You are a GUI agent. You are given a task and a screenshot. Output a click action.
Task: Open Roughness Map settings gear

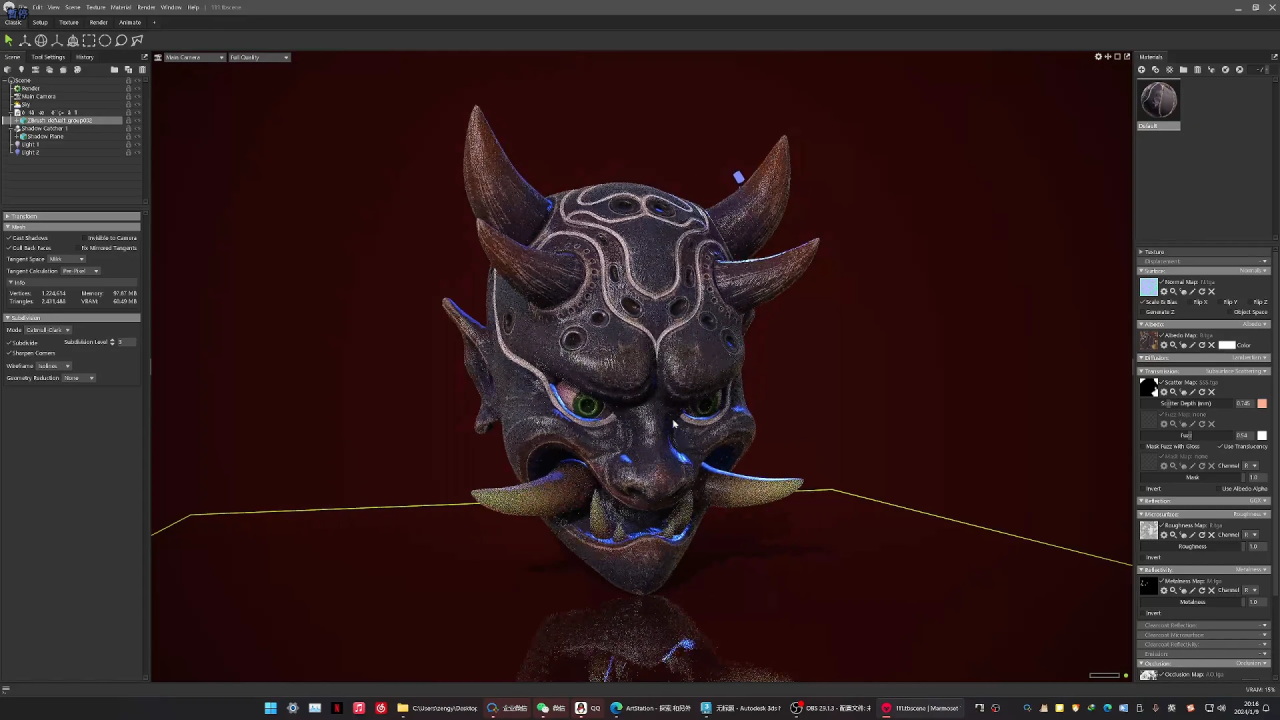coord(1163,535)
